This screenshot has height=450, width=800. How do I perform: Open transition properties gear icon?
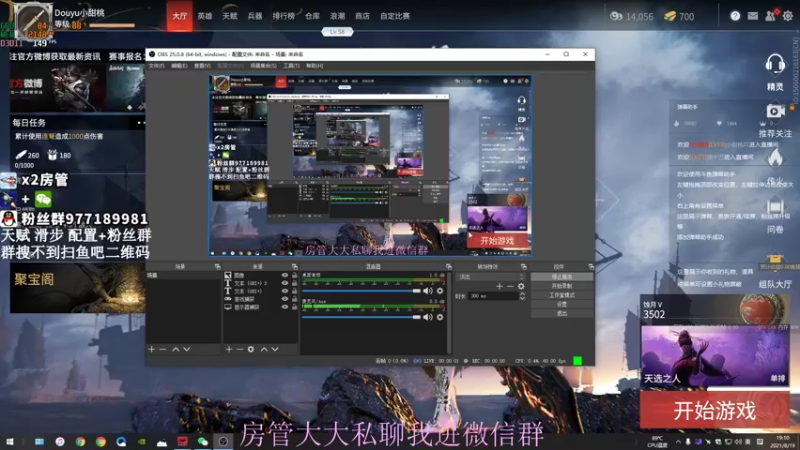(x=521, y=286)
